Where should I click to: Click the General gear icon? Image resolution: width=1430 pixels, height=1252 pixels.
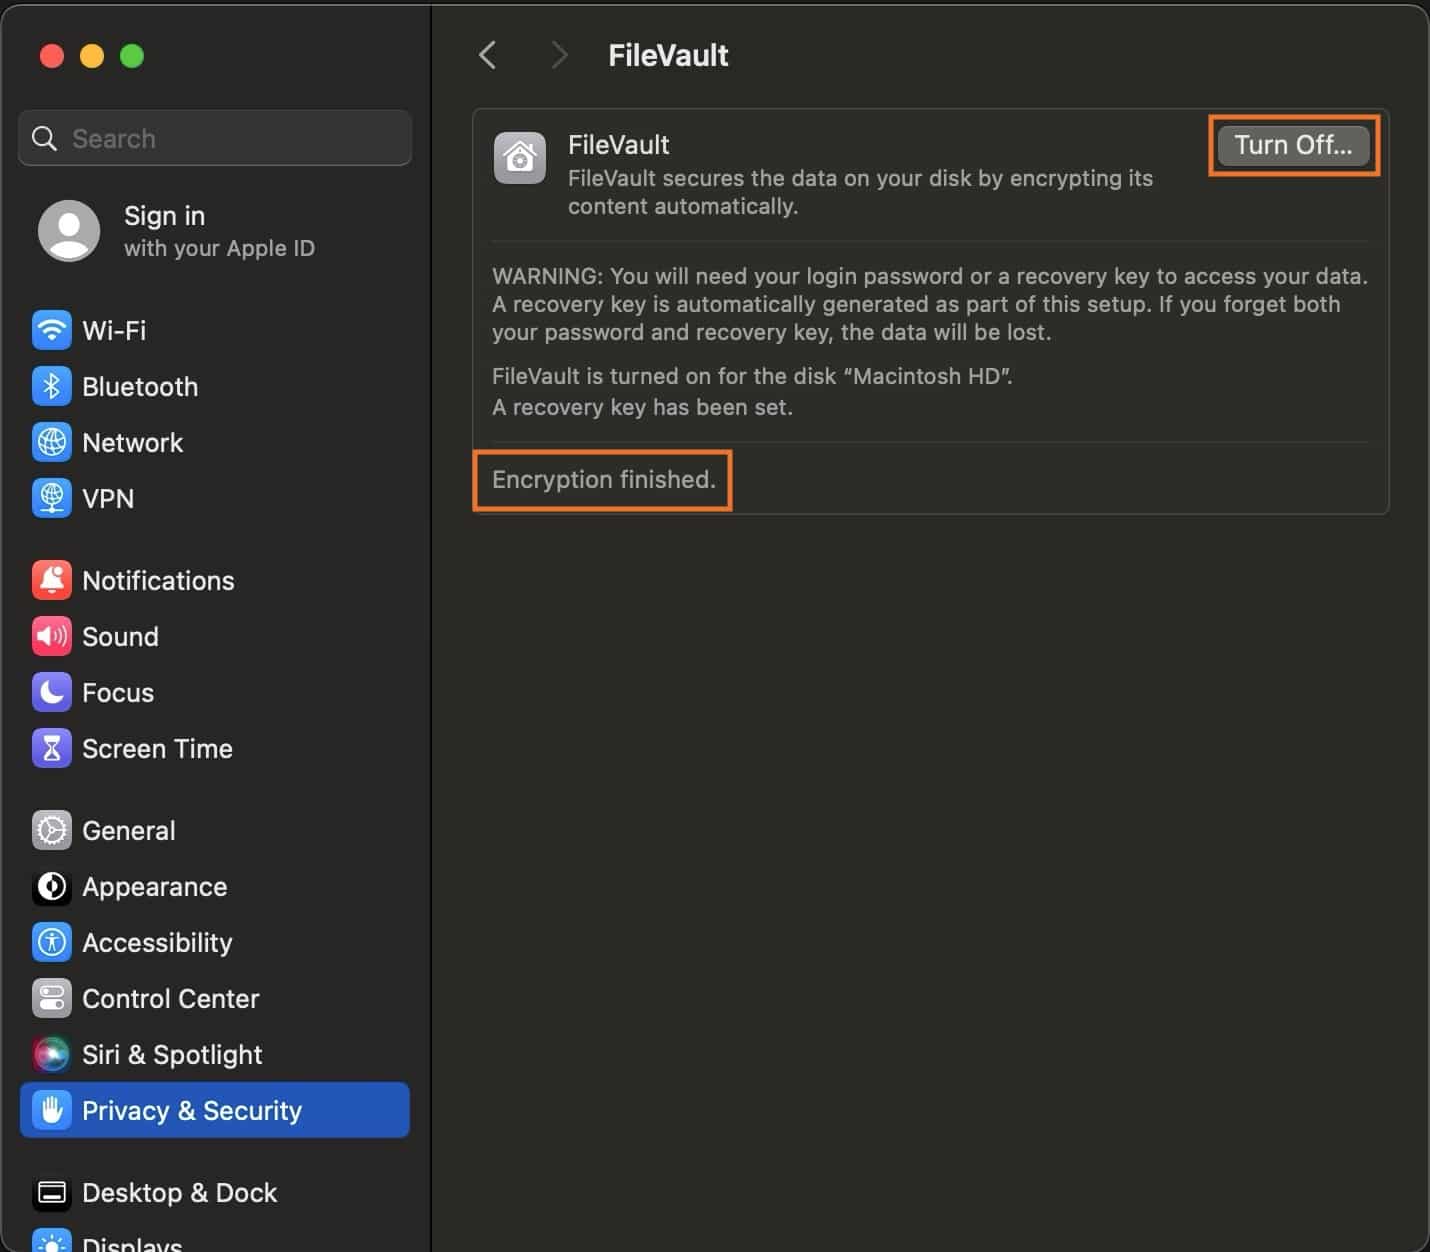[52, 830]
